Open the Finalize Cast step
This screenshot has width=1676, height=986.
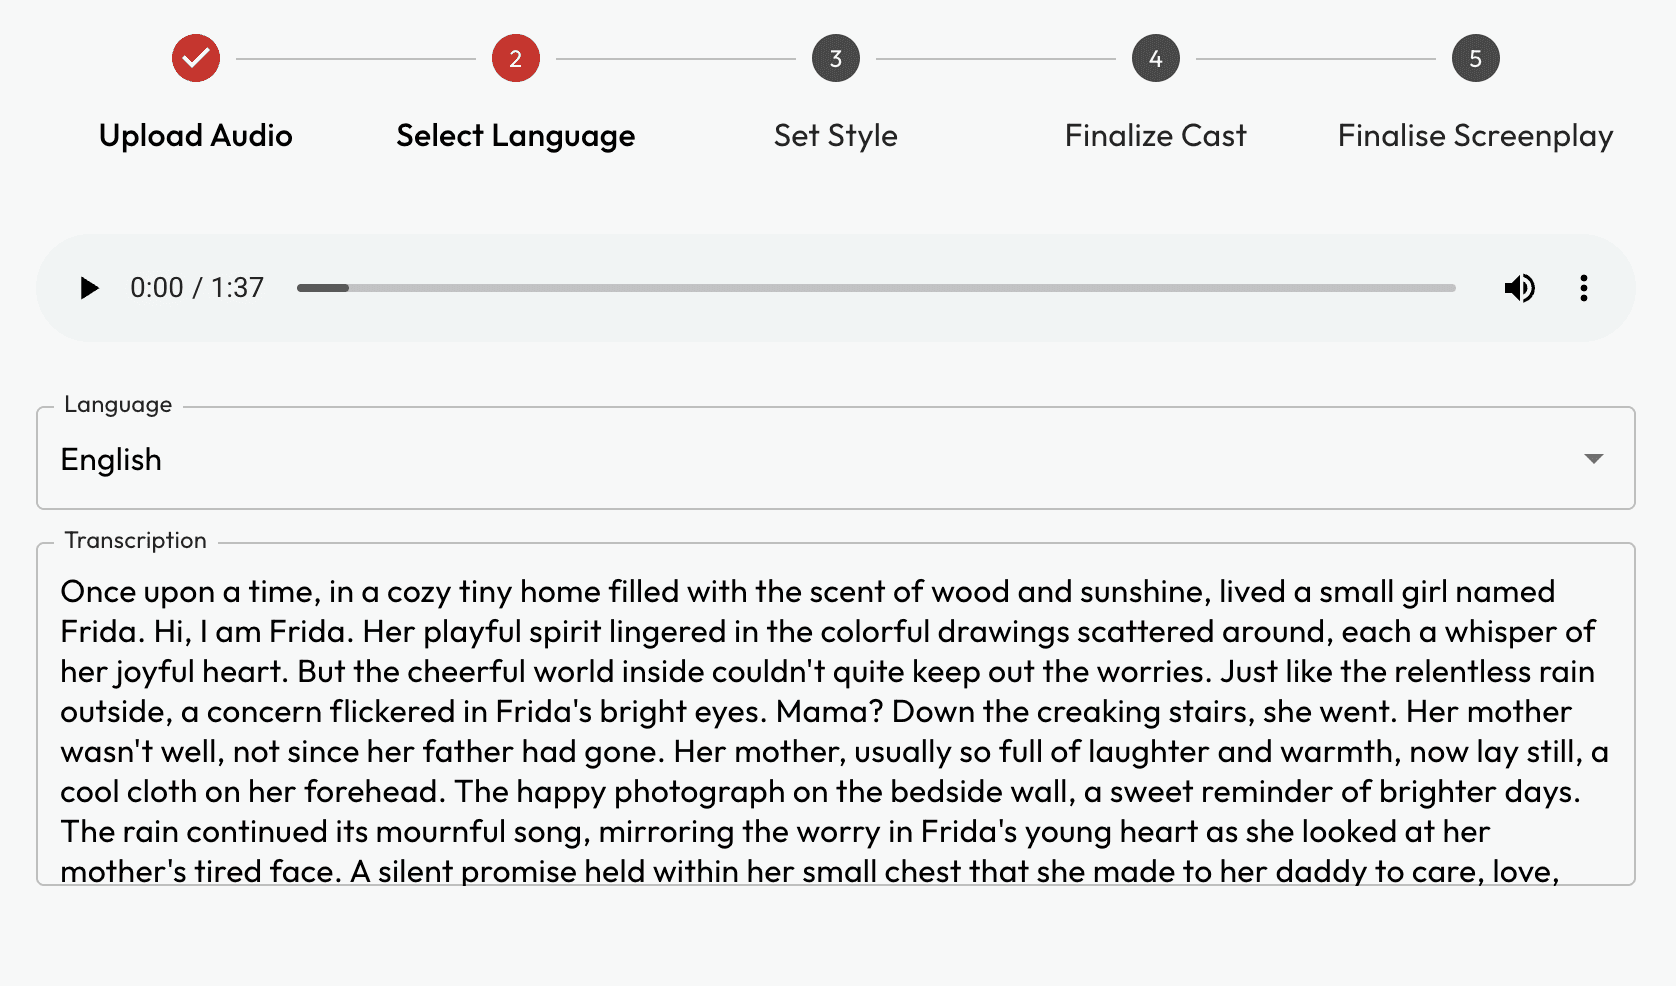coord(1156,135)
